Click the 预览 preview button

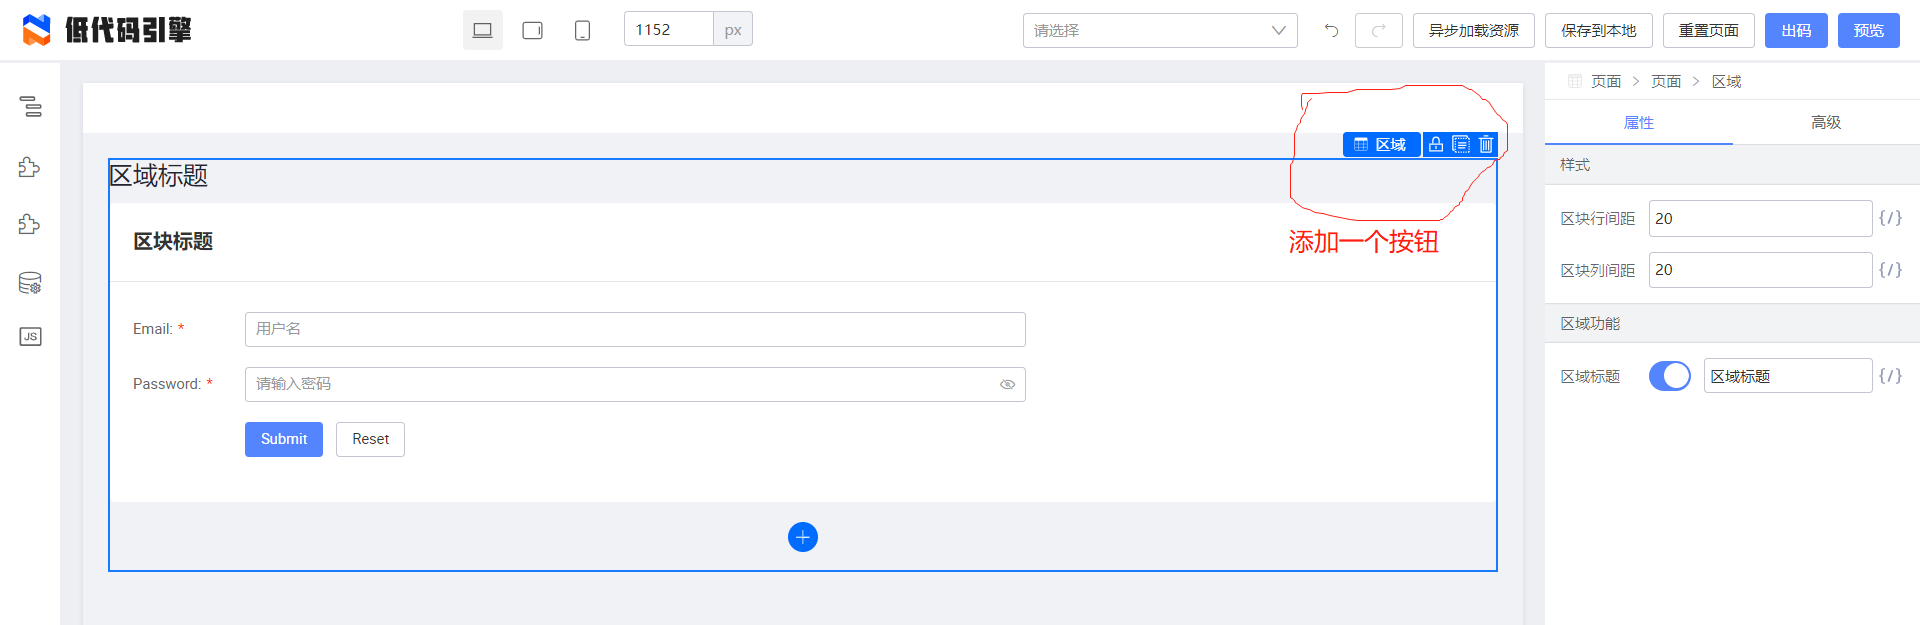[1868, 30]
